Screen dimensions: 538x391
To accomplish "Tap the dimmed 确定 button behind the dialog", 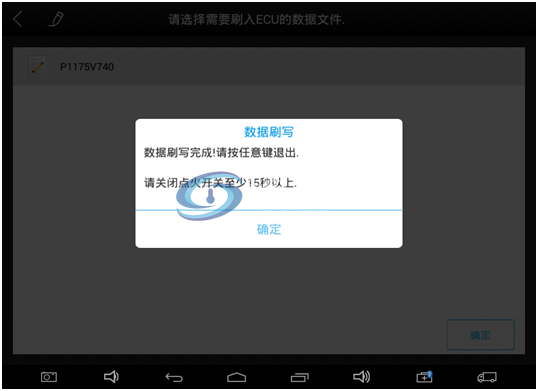I will click(x=480, y=335).
